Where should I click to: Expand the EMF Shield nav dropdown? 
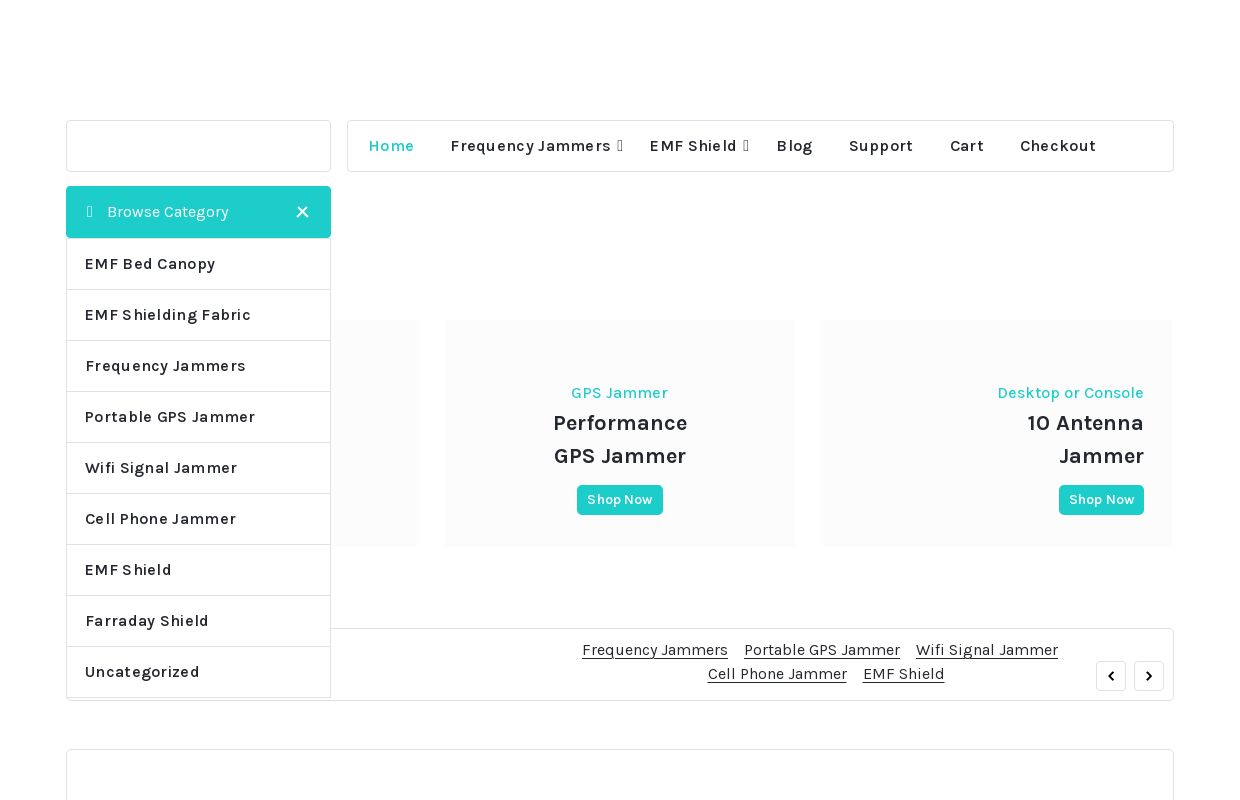(746, 146)
